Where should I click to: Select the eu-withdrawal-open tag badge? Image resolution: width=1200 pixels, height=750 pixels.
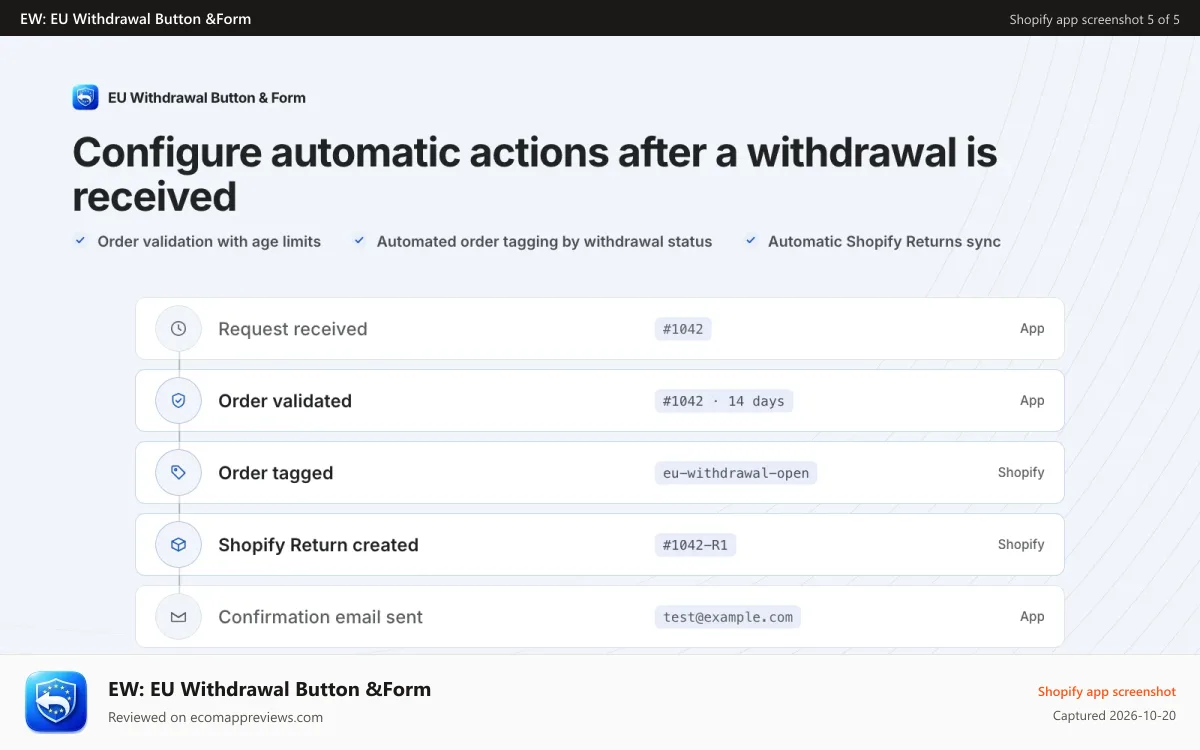[x=736, y=472]
